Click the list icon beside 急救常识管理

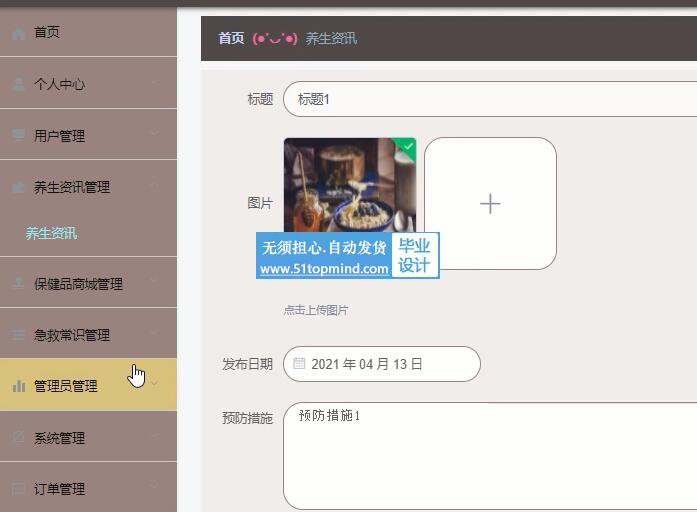[18, 335]
